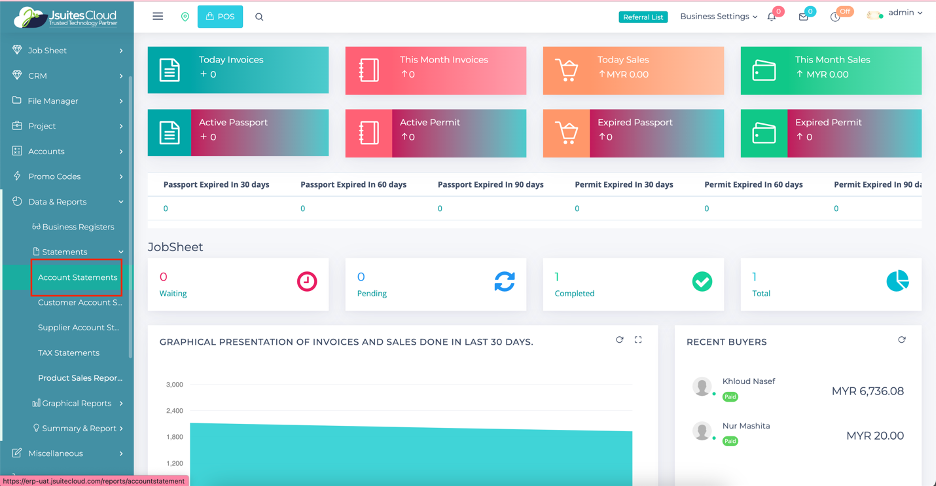
Task: Refresh the Recent Buyers panel
Action: 902,340
